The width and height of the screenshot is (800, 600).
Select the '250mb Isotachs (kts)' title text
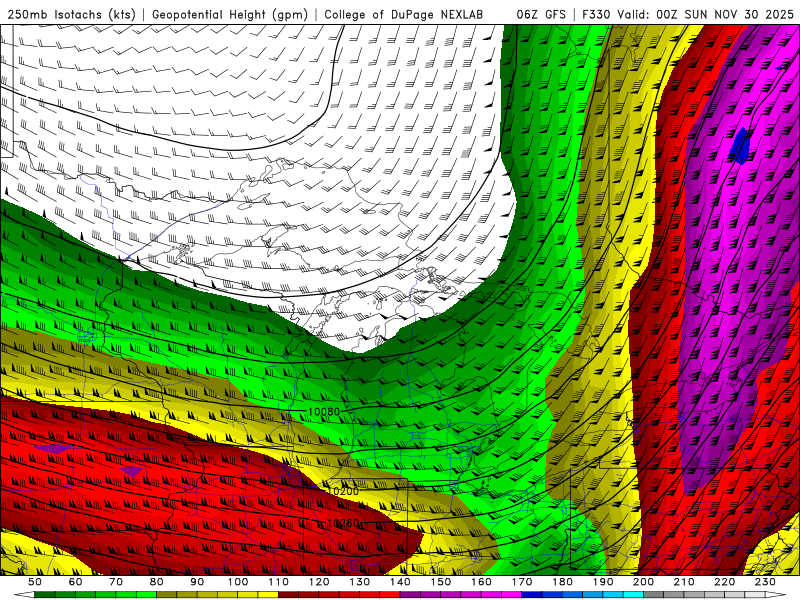pyautogui.click(x=72, y=14)
